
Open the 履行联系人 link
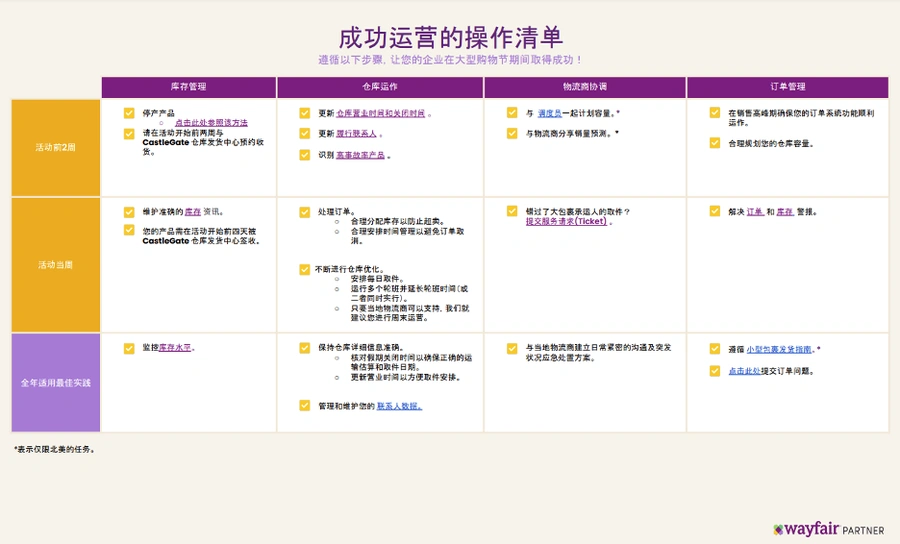[356, 134]
